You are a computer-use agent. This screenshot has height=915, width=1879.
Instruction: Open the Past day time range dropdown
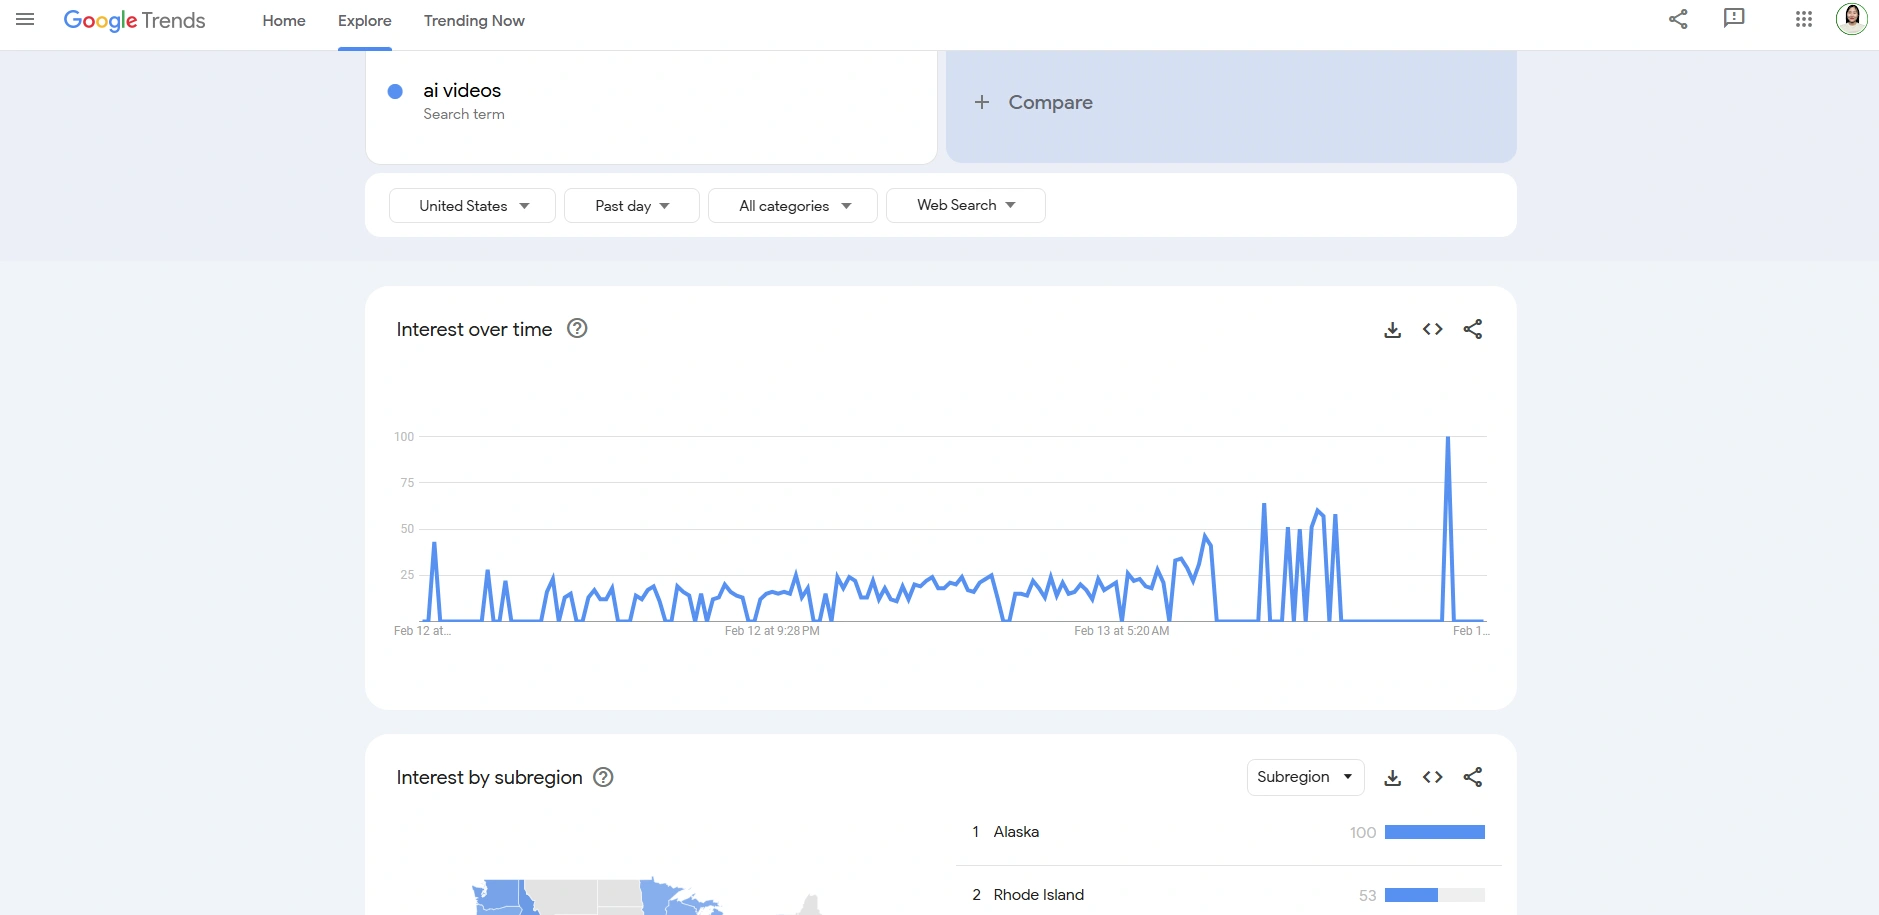[632, 206]
